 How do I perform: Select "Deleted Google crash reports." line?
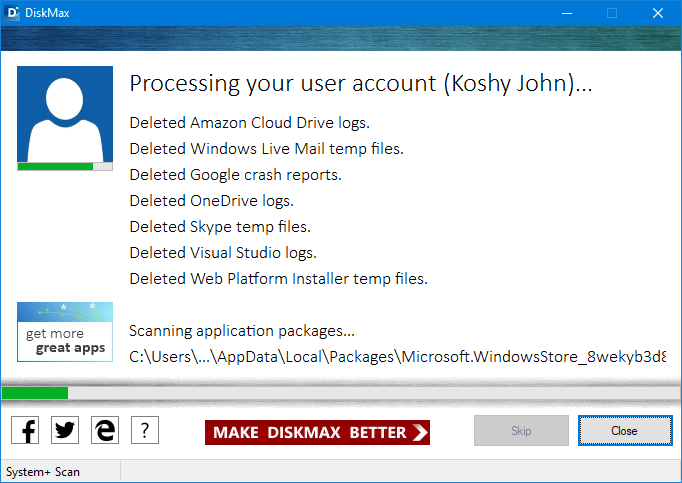pyautogui.click(x=236, y=175)
